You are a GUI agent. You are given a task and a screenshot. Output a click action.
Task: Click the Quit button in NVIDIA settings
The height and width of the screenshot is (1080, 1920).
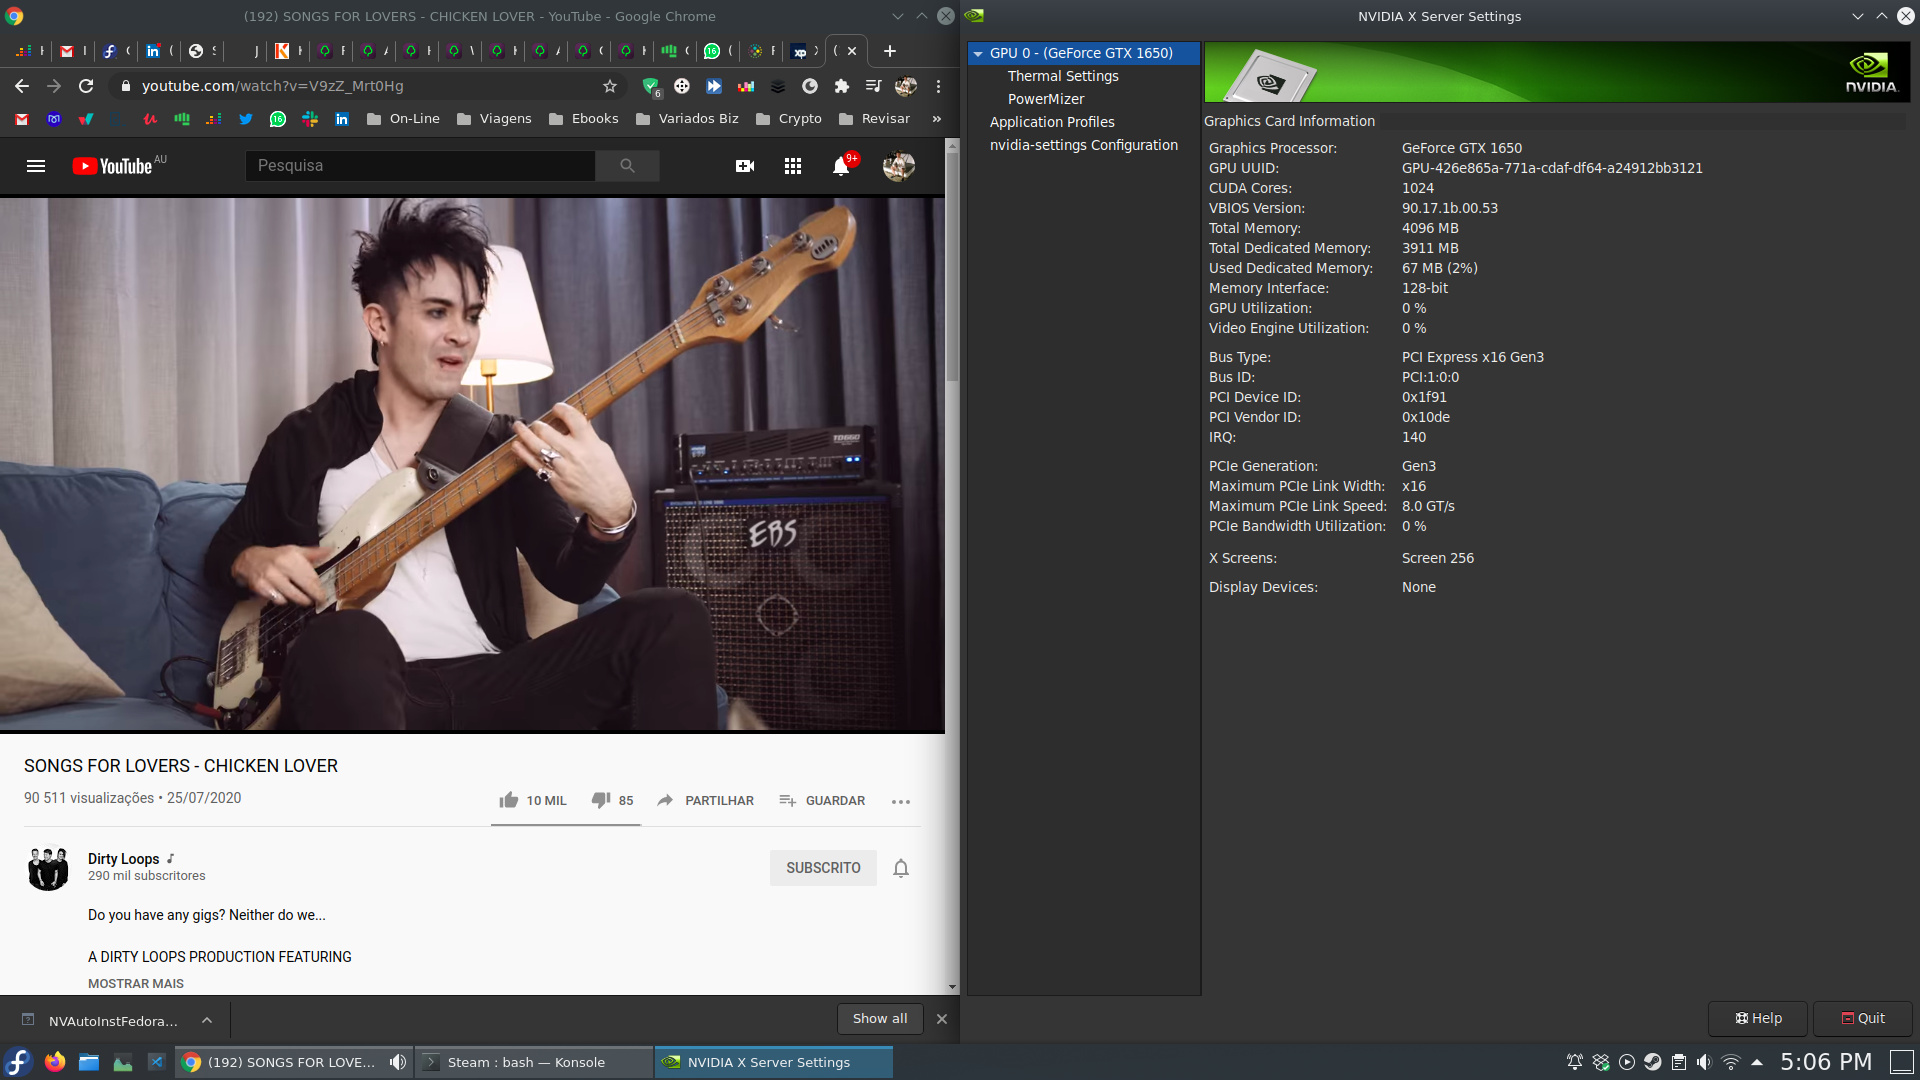click(x=1863, y=1018)
